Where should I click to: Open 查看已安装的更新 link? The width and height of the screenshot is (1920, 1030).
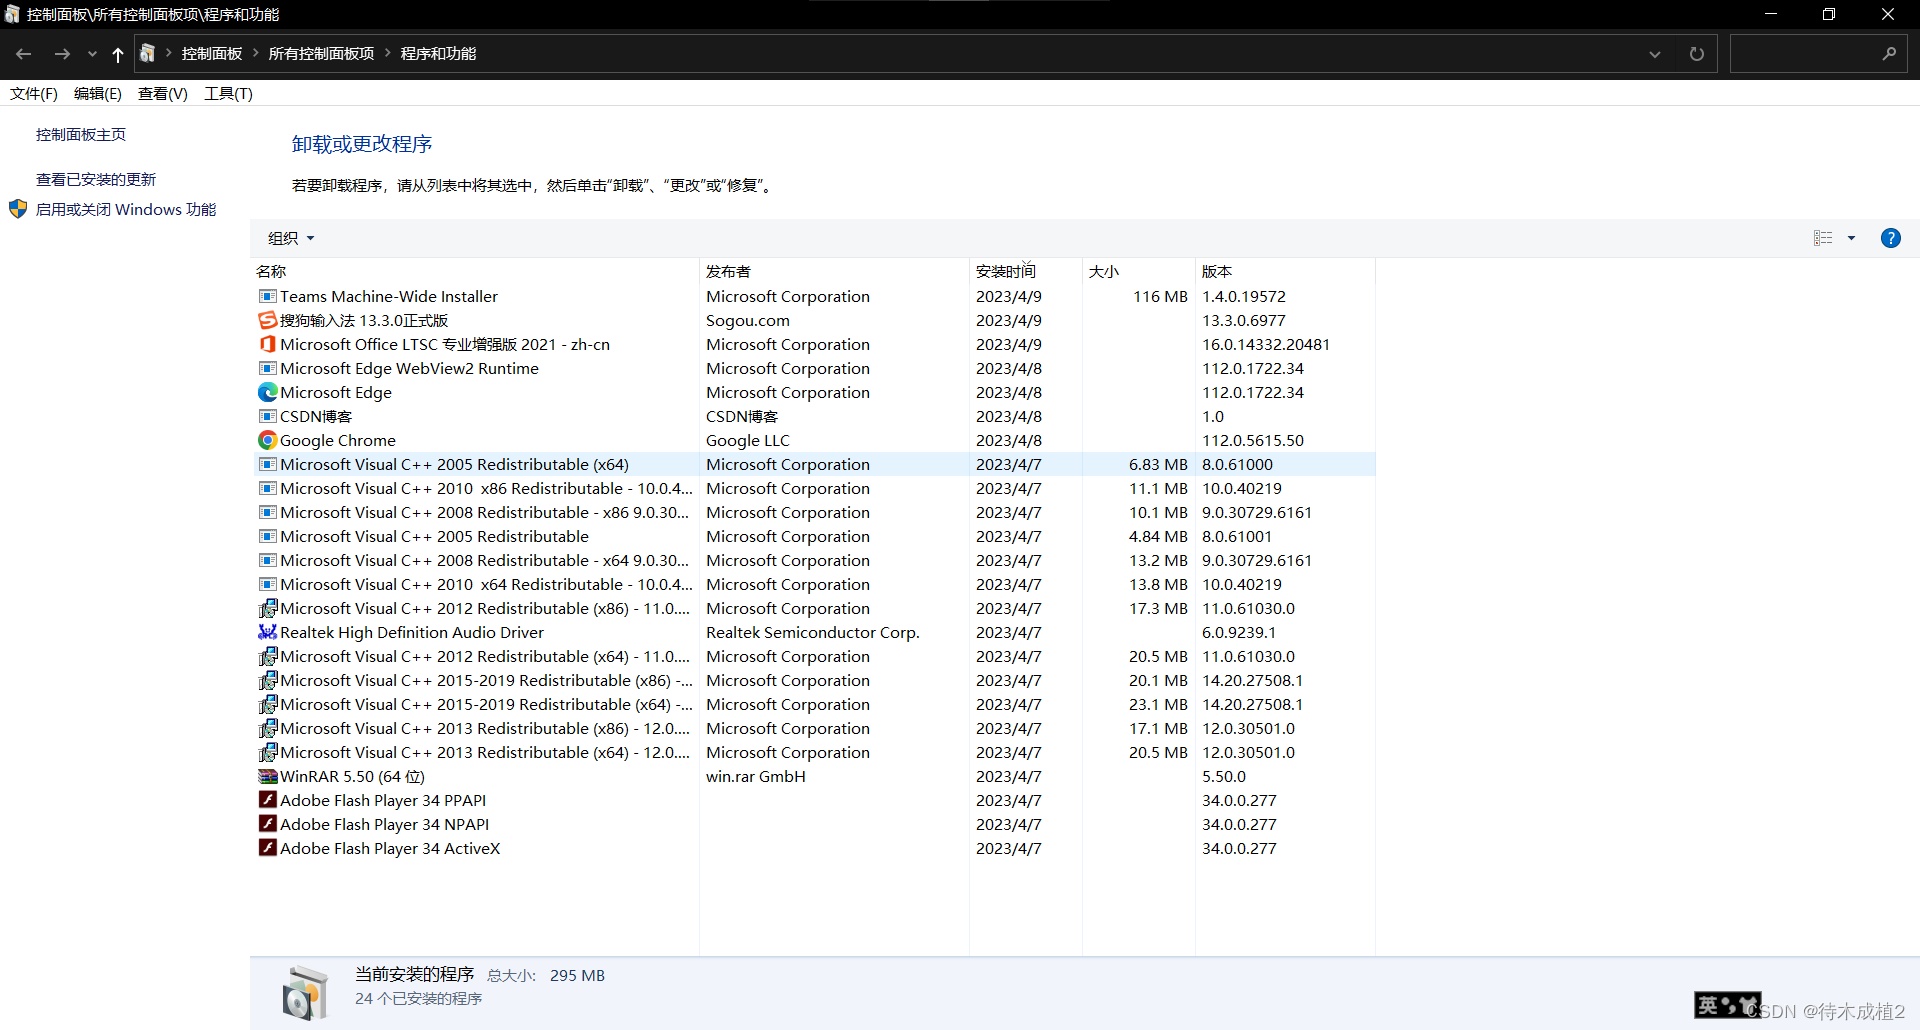coord(96,179)
